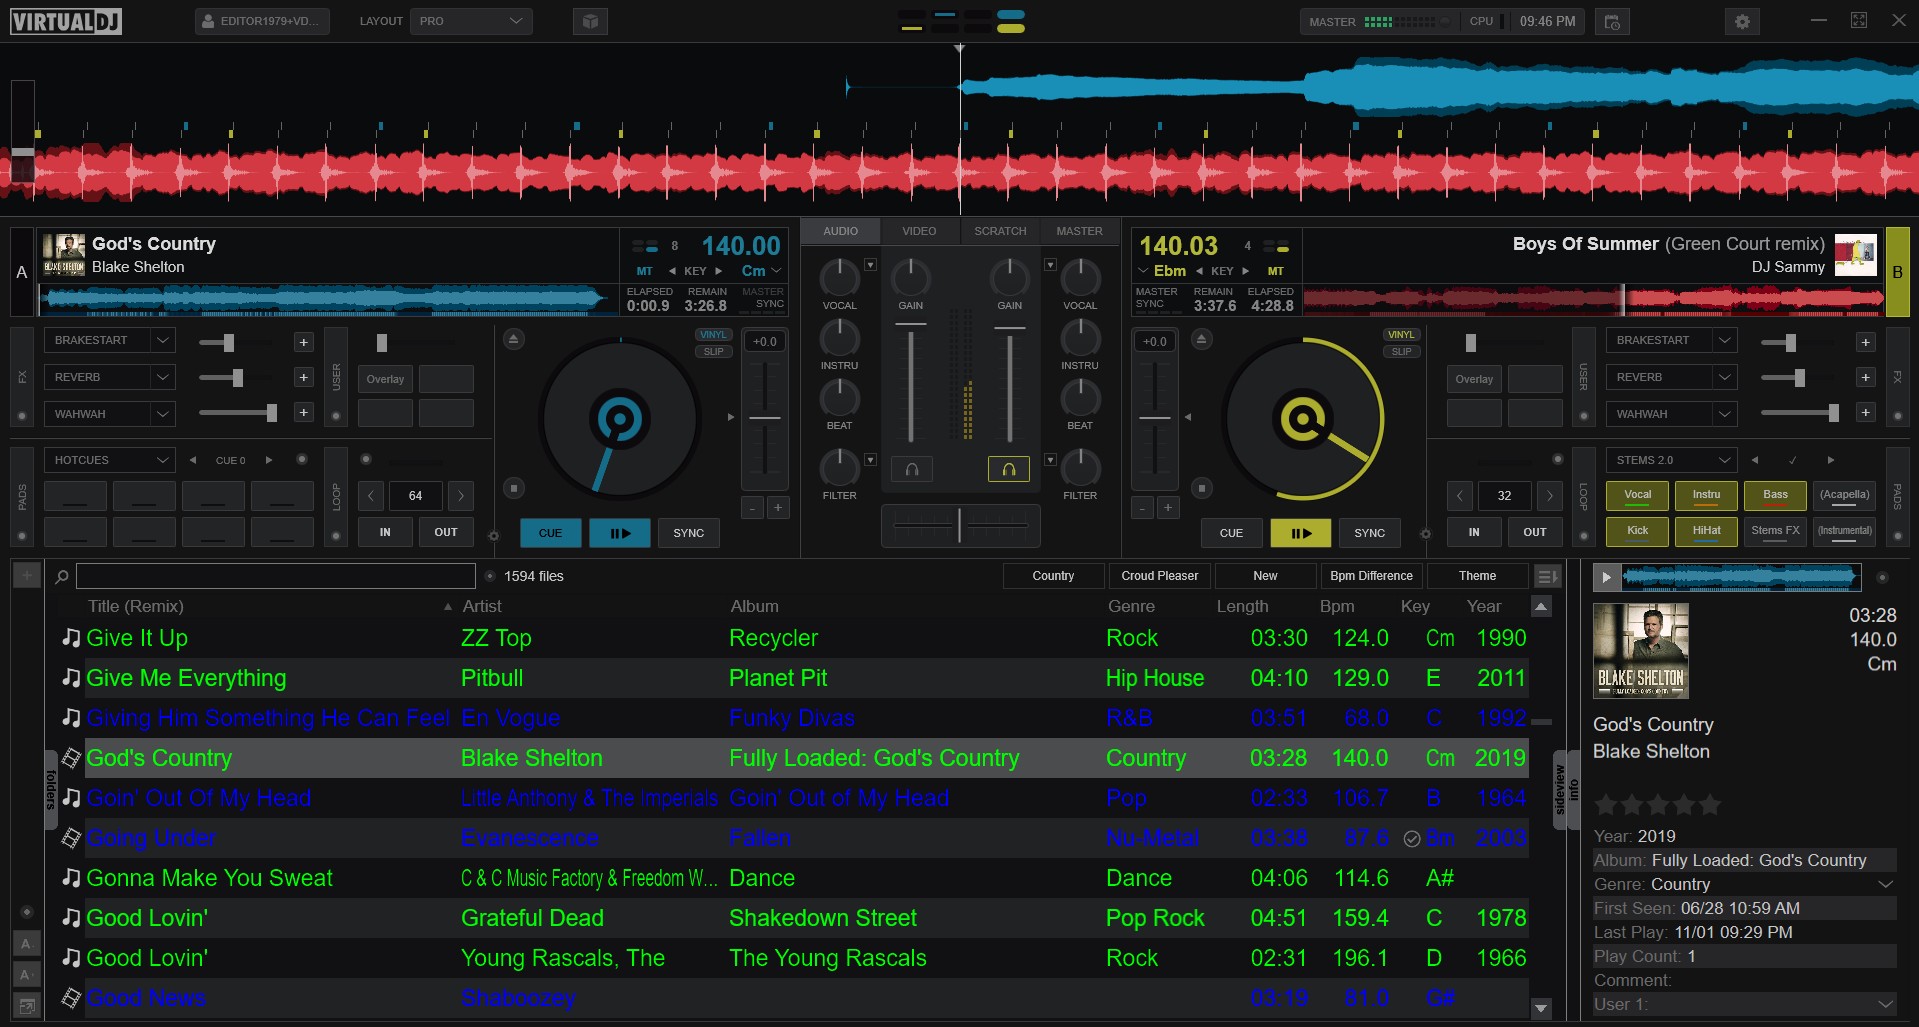Open the recording clock icon near the time
Viewport: 1919px width, 1027px height.
pyautogui.click(x=1612, y=21)
